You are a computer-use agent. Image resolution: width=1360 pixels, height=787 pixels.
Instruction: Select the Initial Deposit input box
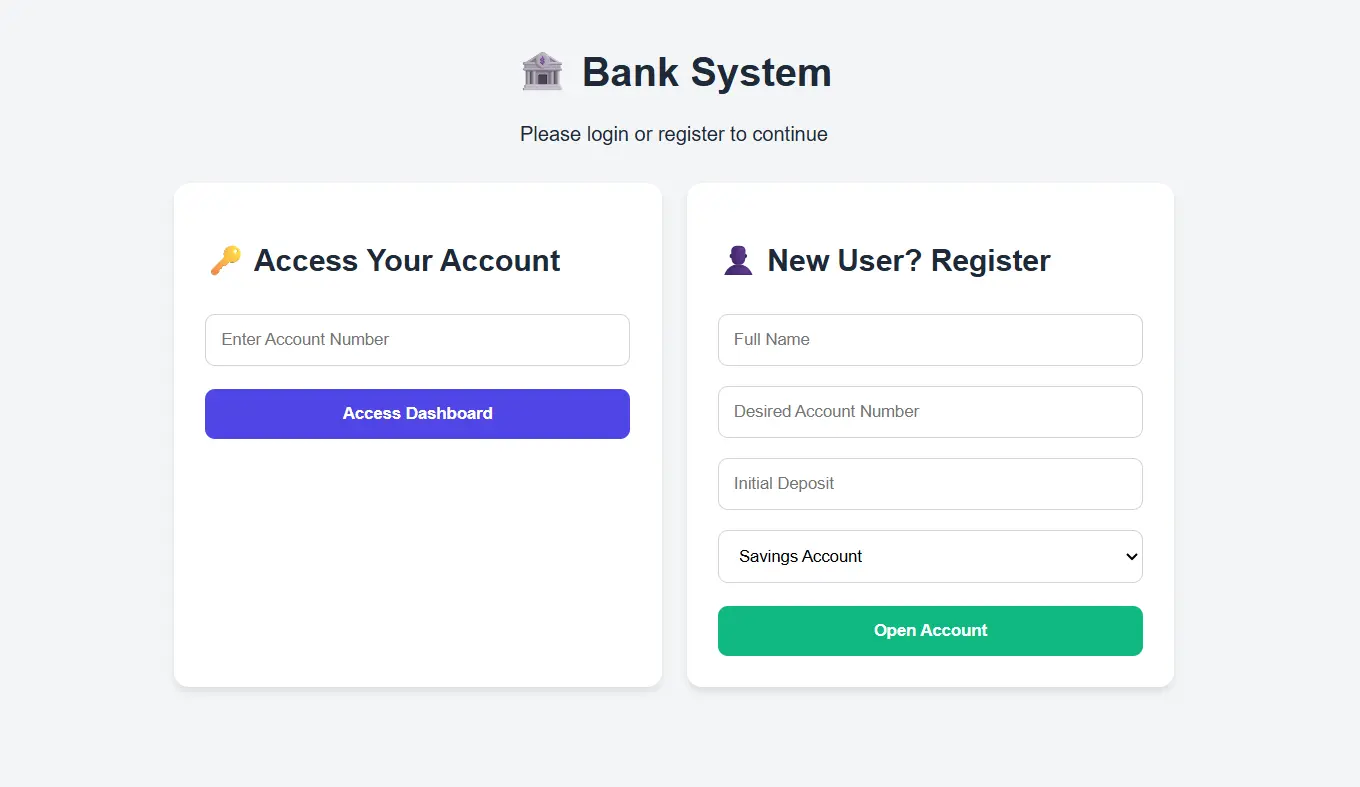point(930,484)
